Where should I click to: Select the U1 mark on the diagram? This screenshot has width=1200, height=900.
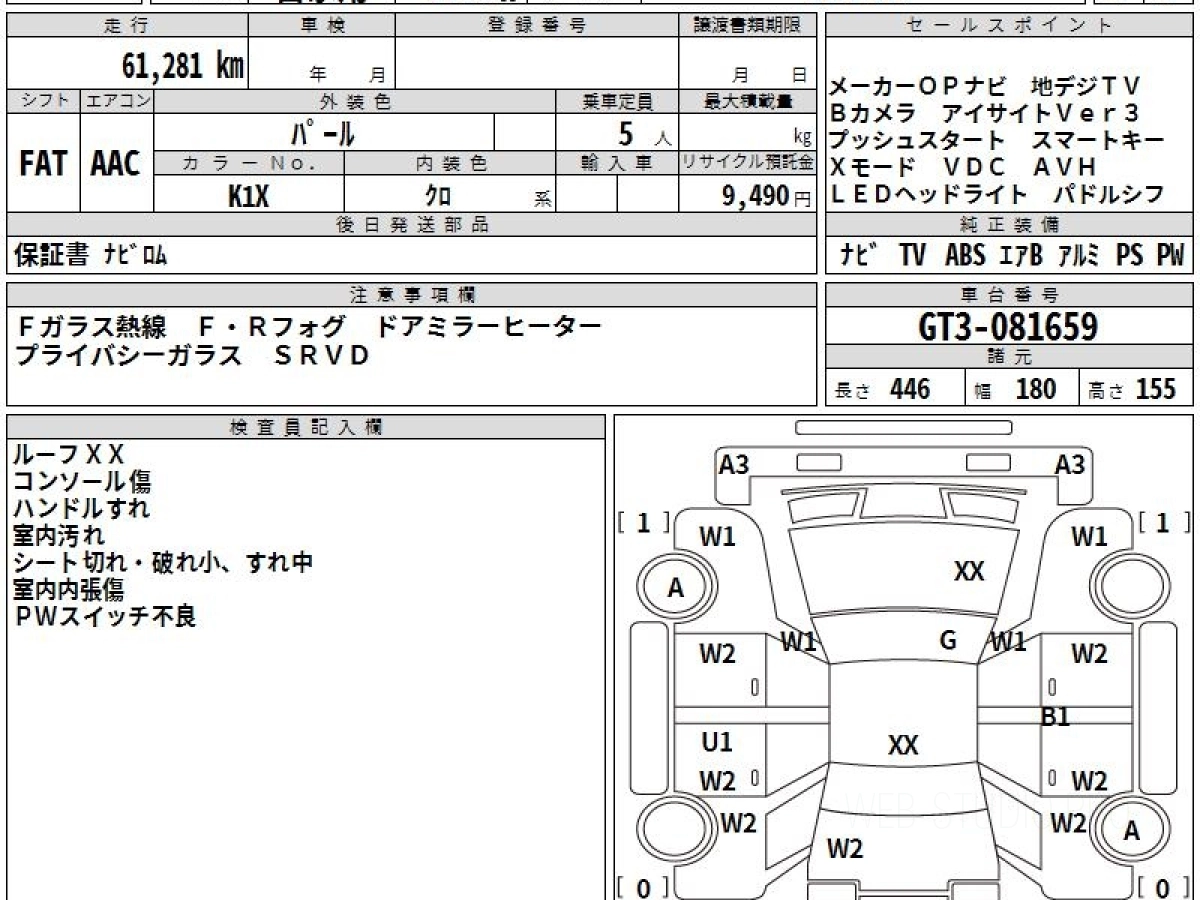[717, 742]
